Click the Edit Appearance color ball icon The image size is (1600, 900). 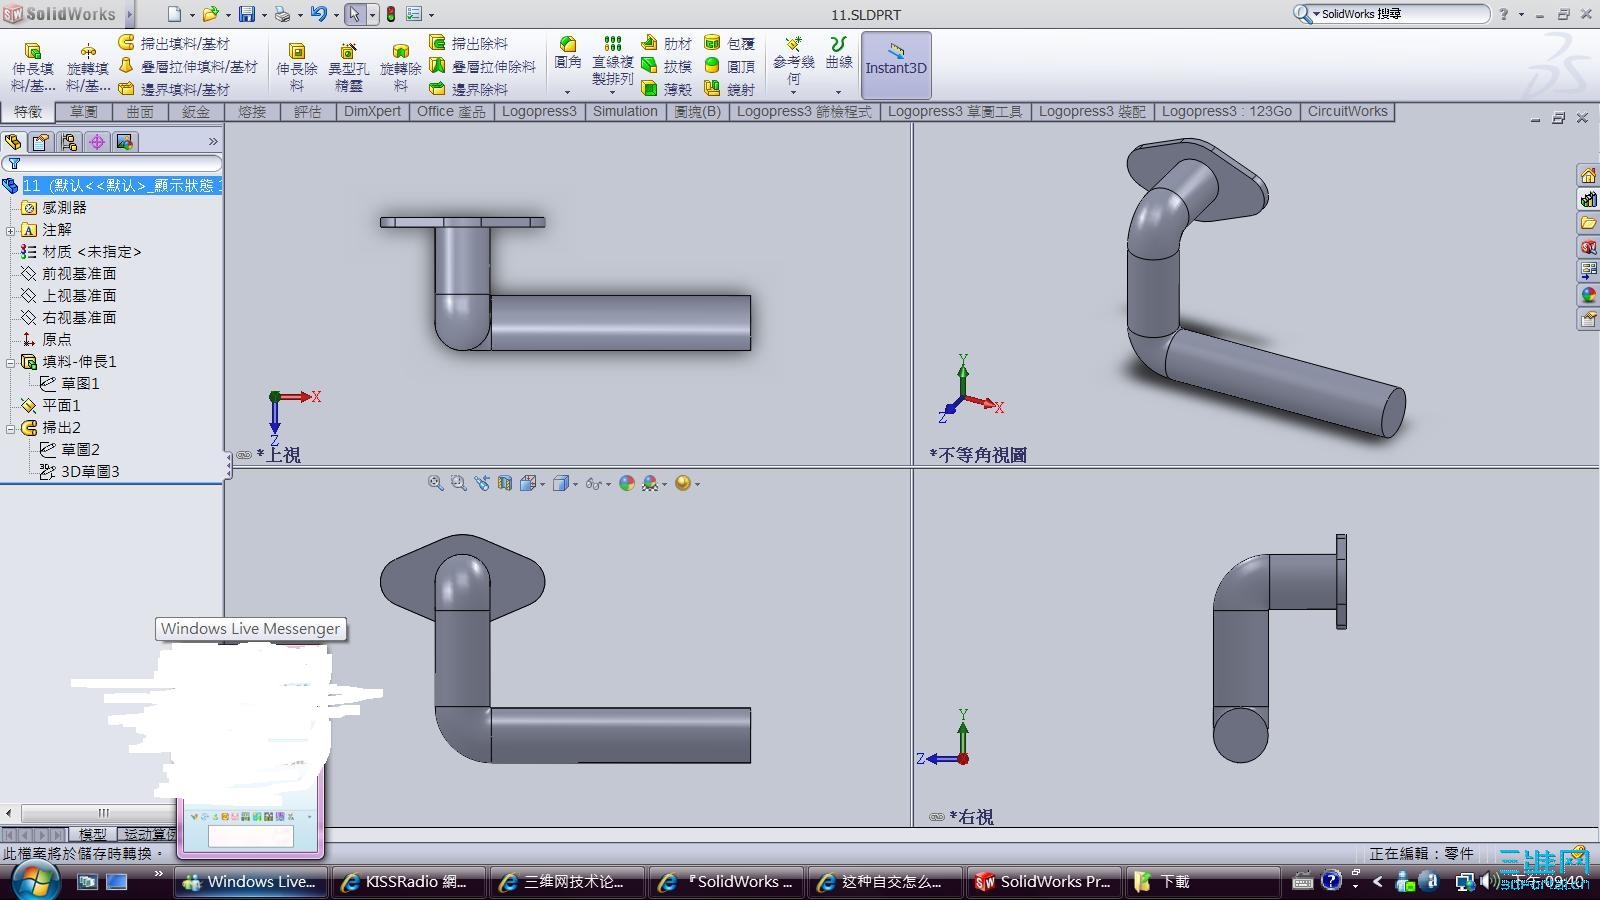tap(627, 483)
